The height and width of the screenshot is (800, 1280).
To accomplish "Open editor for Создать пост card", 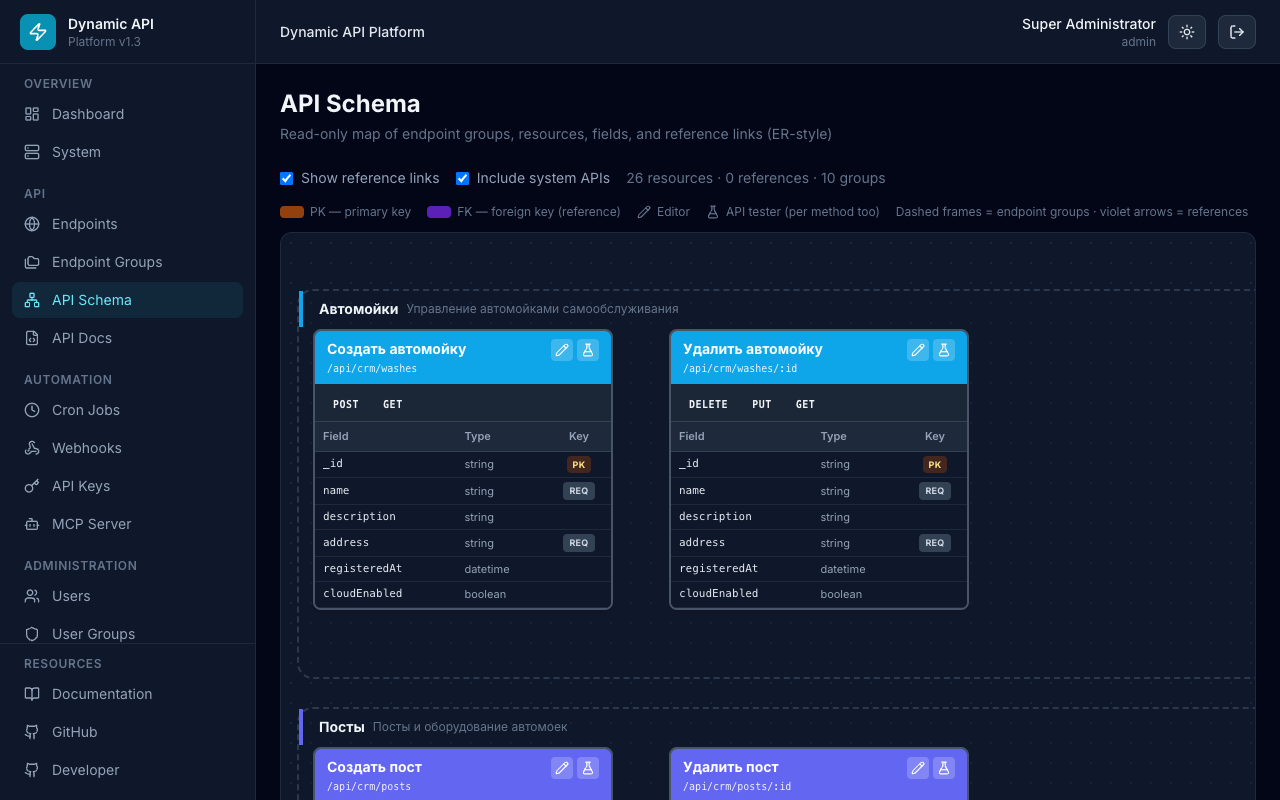I will (562, 768).
